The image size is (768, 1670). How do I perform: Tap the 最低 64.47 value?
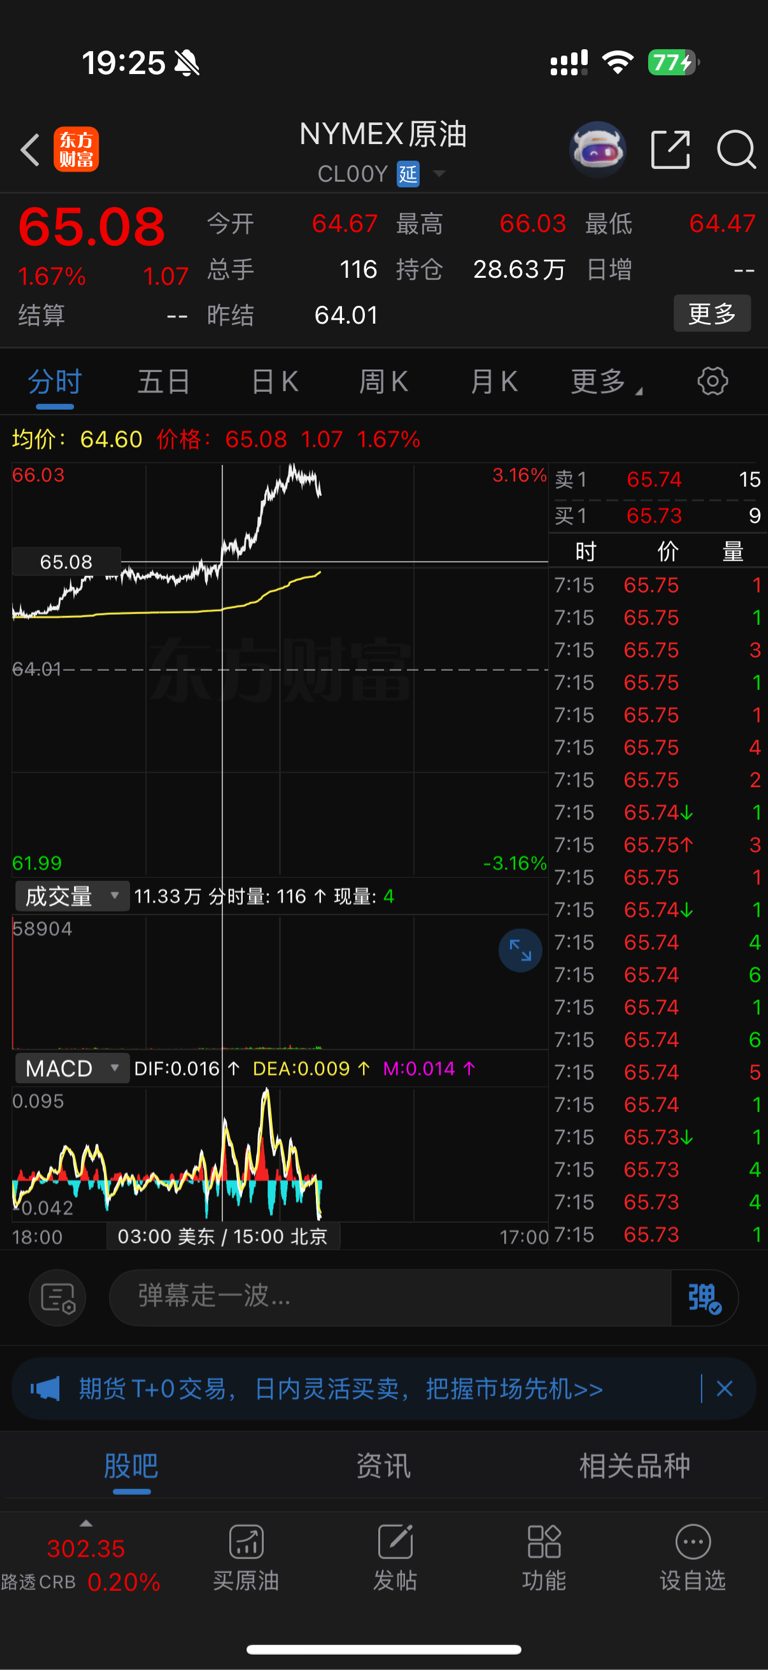pos(722,223)
